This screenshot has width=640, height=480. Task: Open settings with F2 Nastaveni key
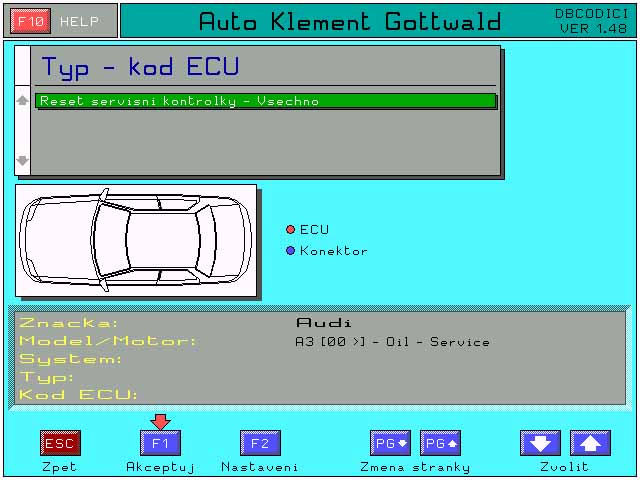click(x=259, y=443)
